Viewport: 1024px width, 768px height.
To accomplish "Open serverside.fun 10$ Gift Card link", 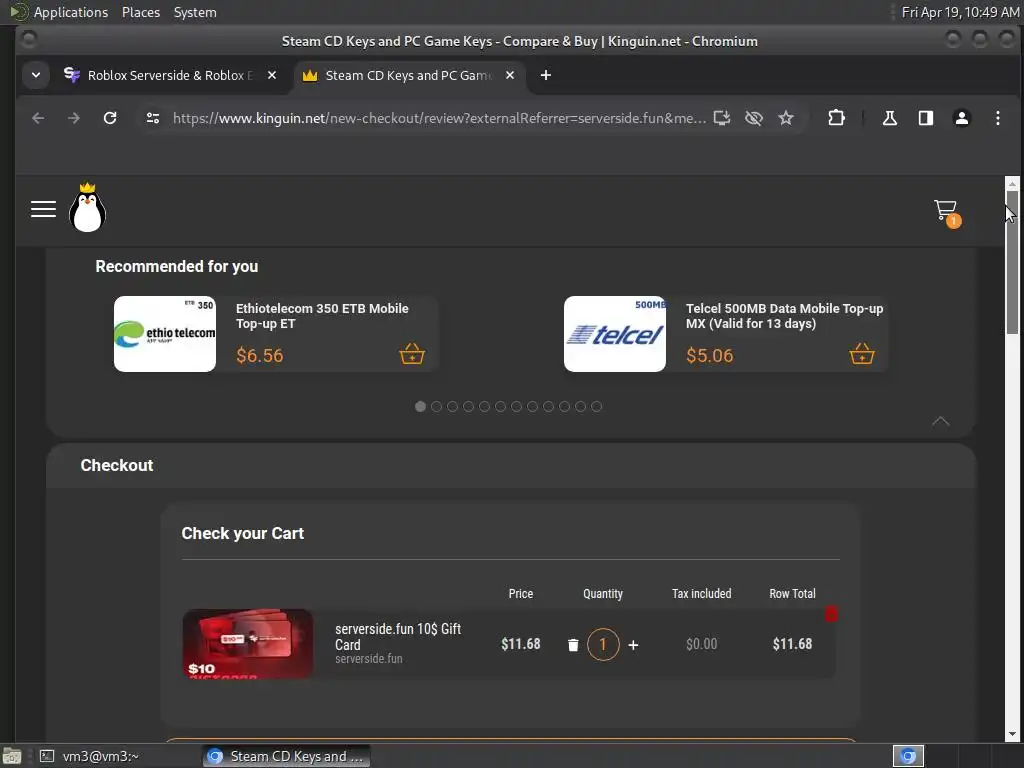I will tap(398, 637).
